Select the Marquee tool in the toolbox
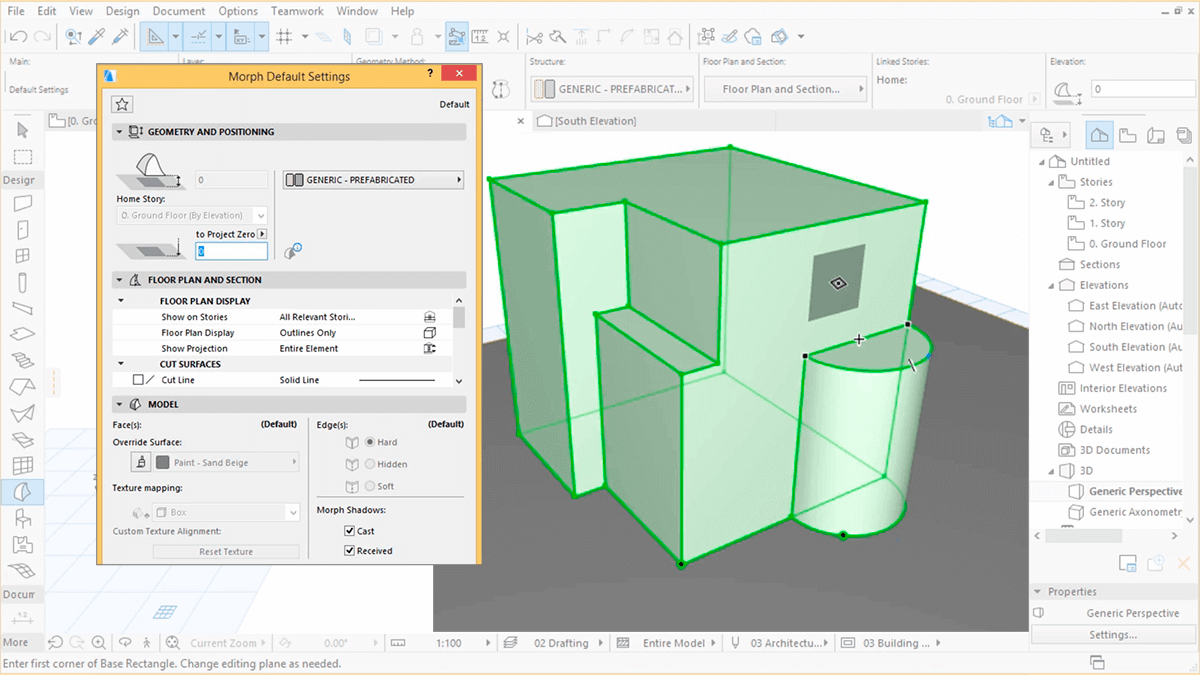This screenshot has height=675, width=1200. pos(22,157)
